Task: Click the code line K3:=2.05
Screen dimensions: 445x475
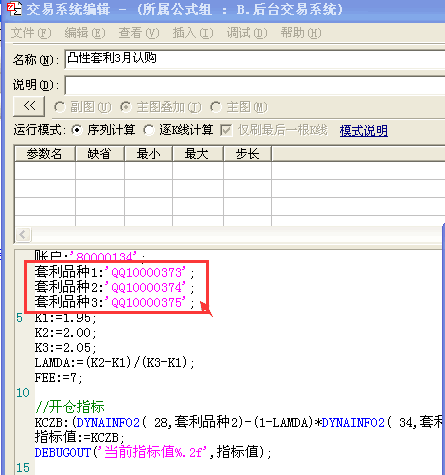Action: pos(65,347)
